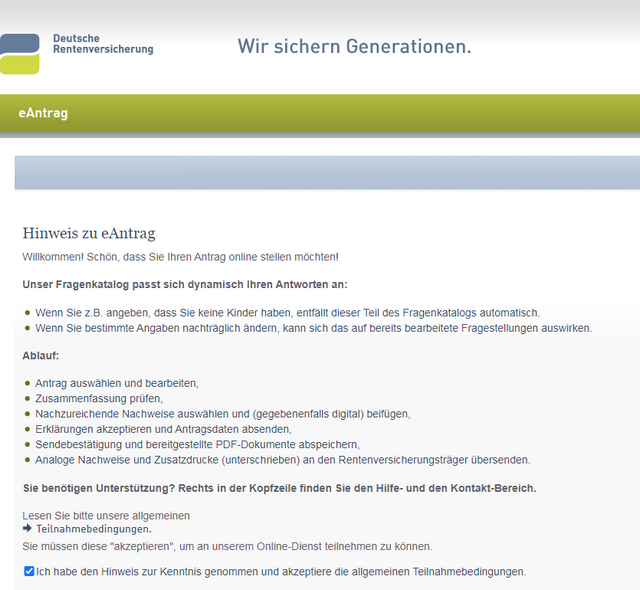Uncheck the terms acceptance checkbox

pos(28,571)
